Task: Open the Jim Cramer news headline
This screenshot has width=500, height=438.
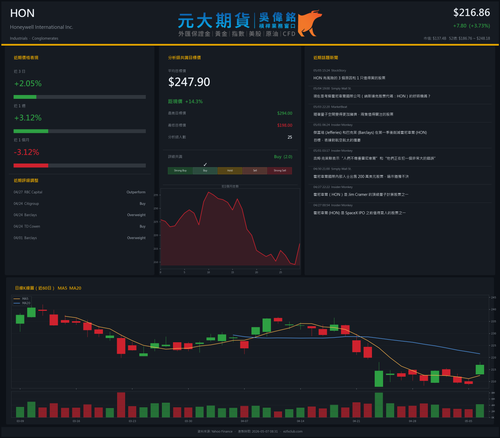Action: point(361,194)
